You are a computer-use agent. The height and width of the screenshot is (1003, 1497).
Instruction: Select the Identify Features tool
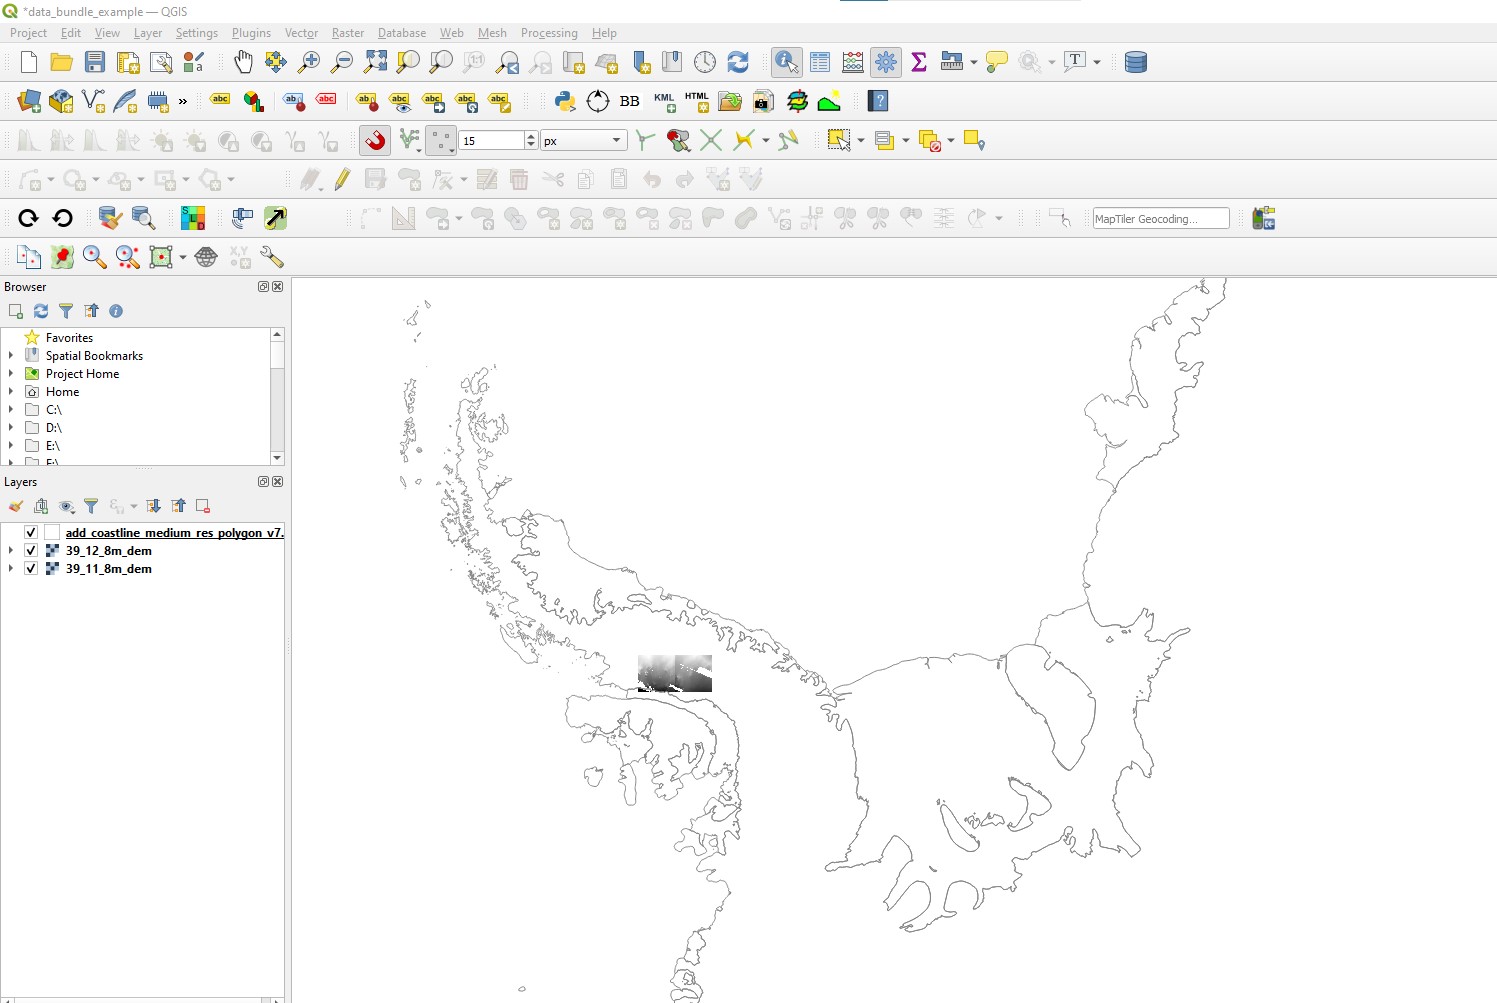coord(787,62)
